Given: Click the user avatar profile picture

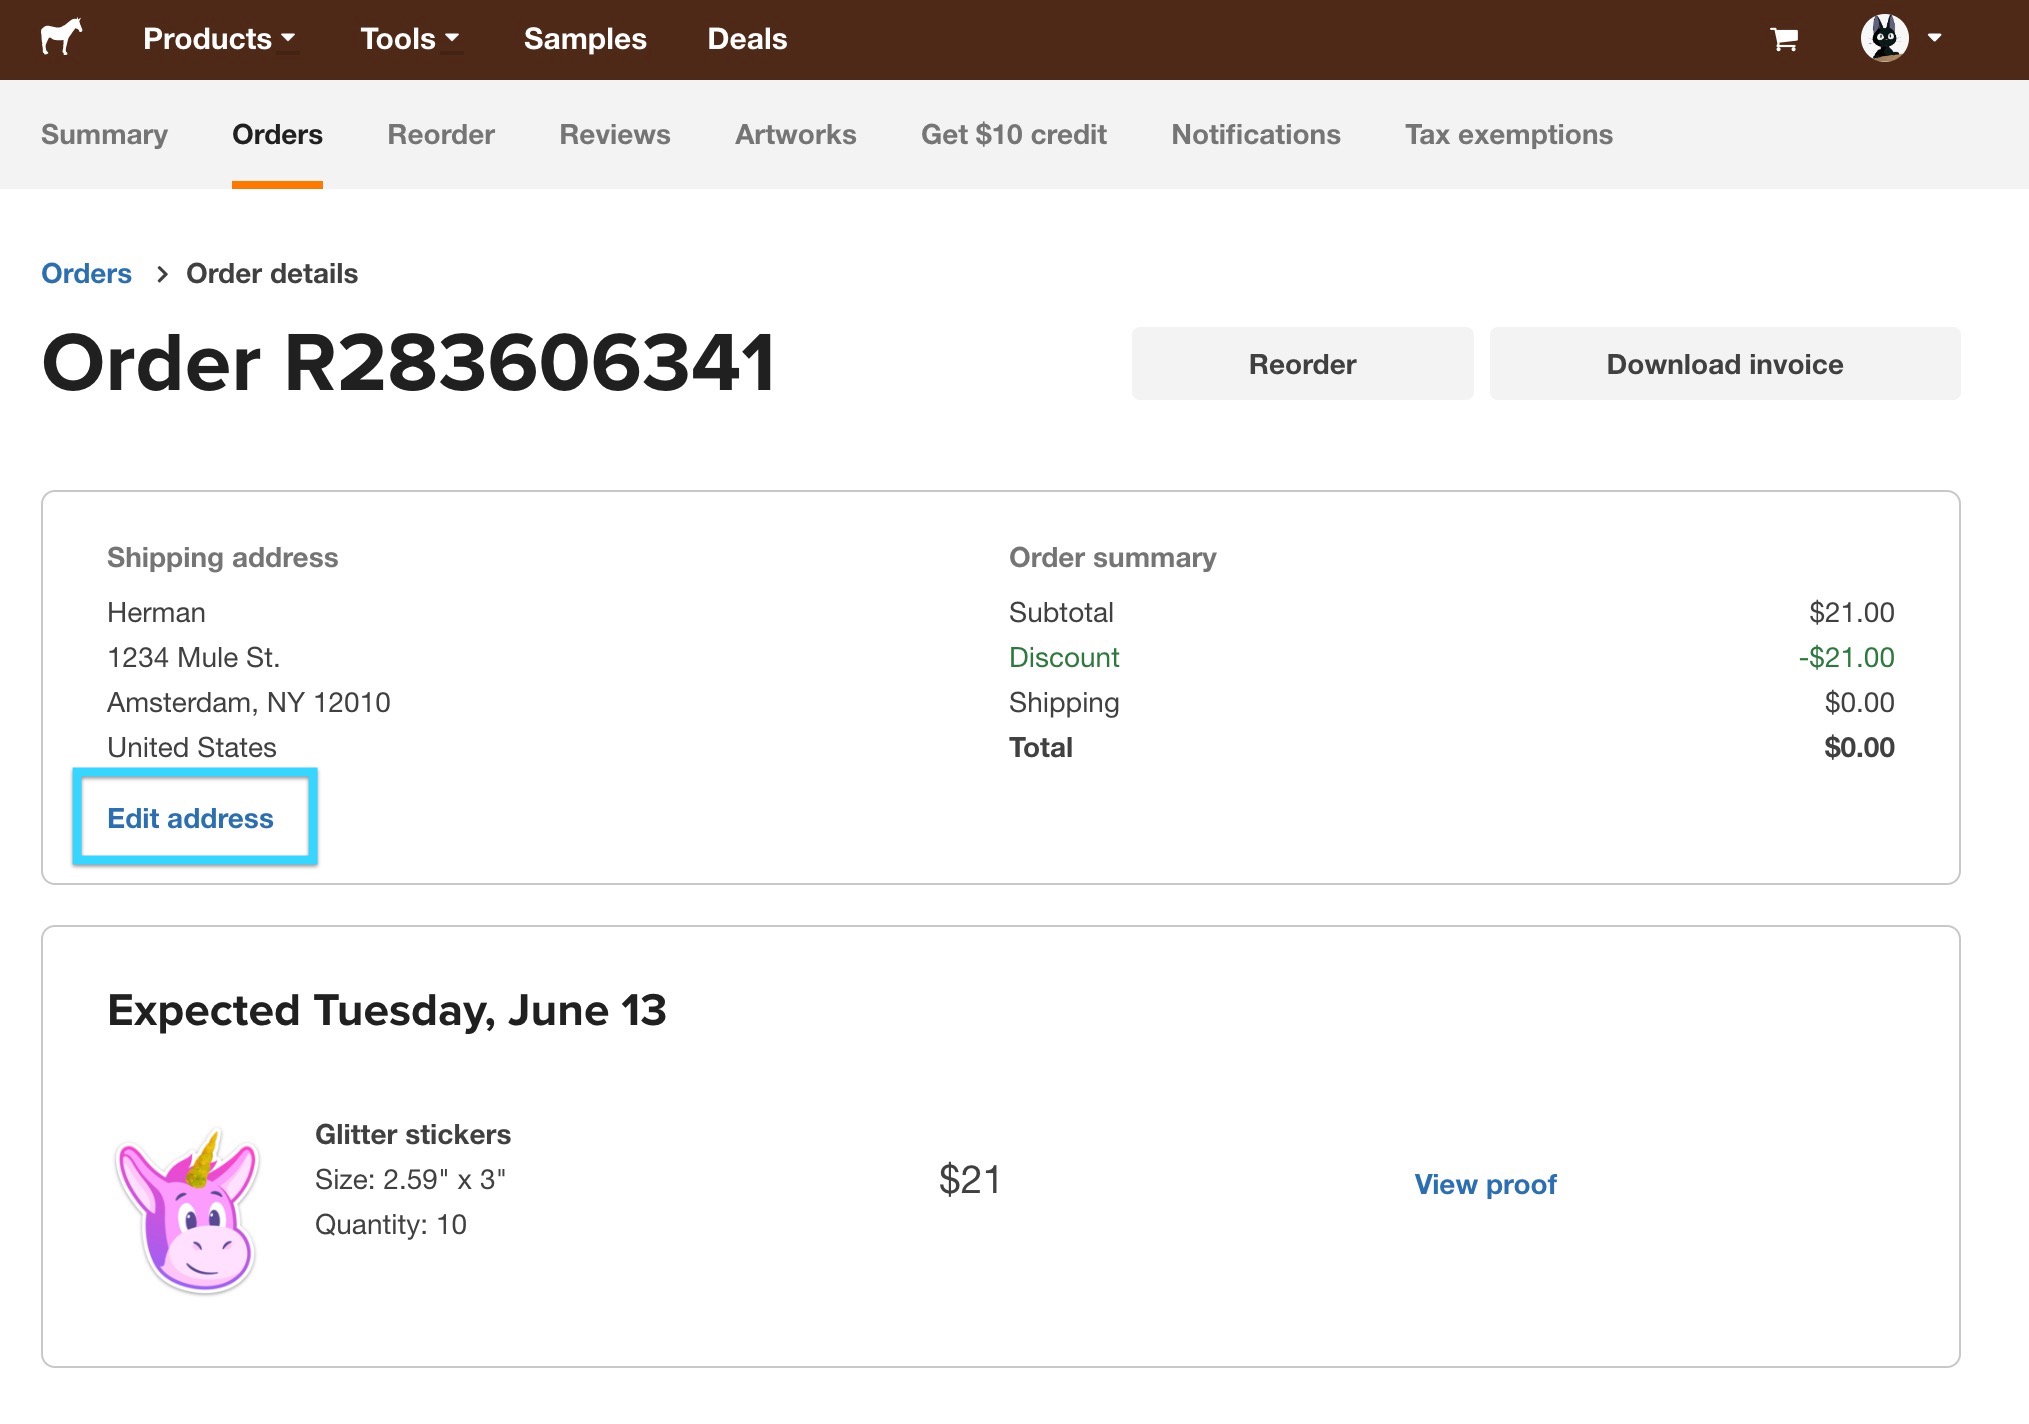Looking at the screenshot, I should (1884, 38).
